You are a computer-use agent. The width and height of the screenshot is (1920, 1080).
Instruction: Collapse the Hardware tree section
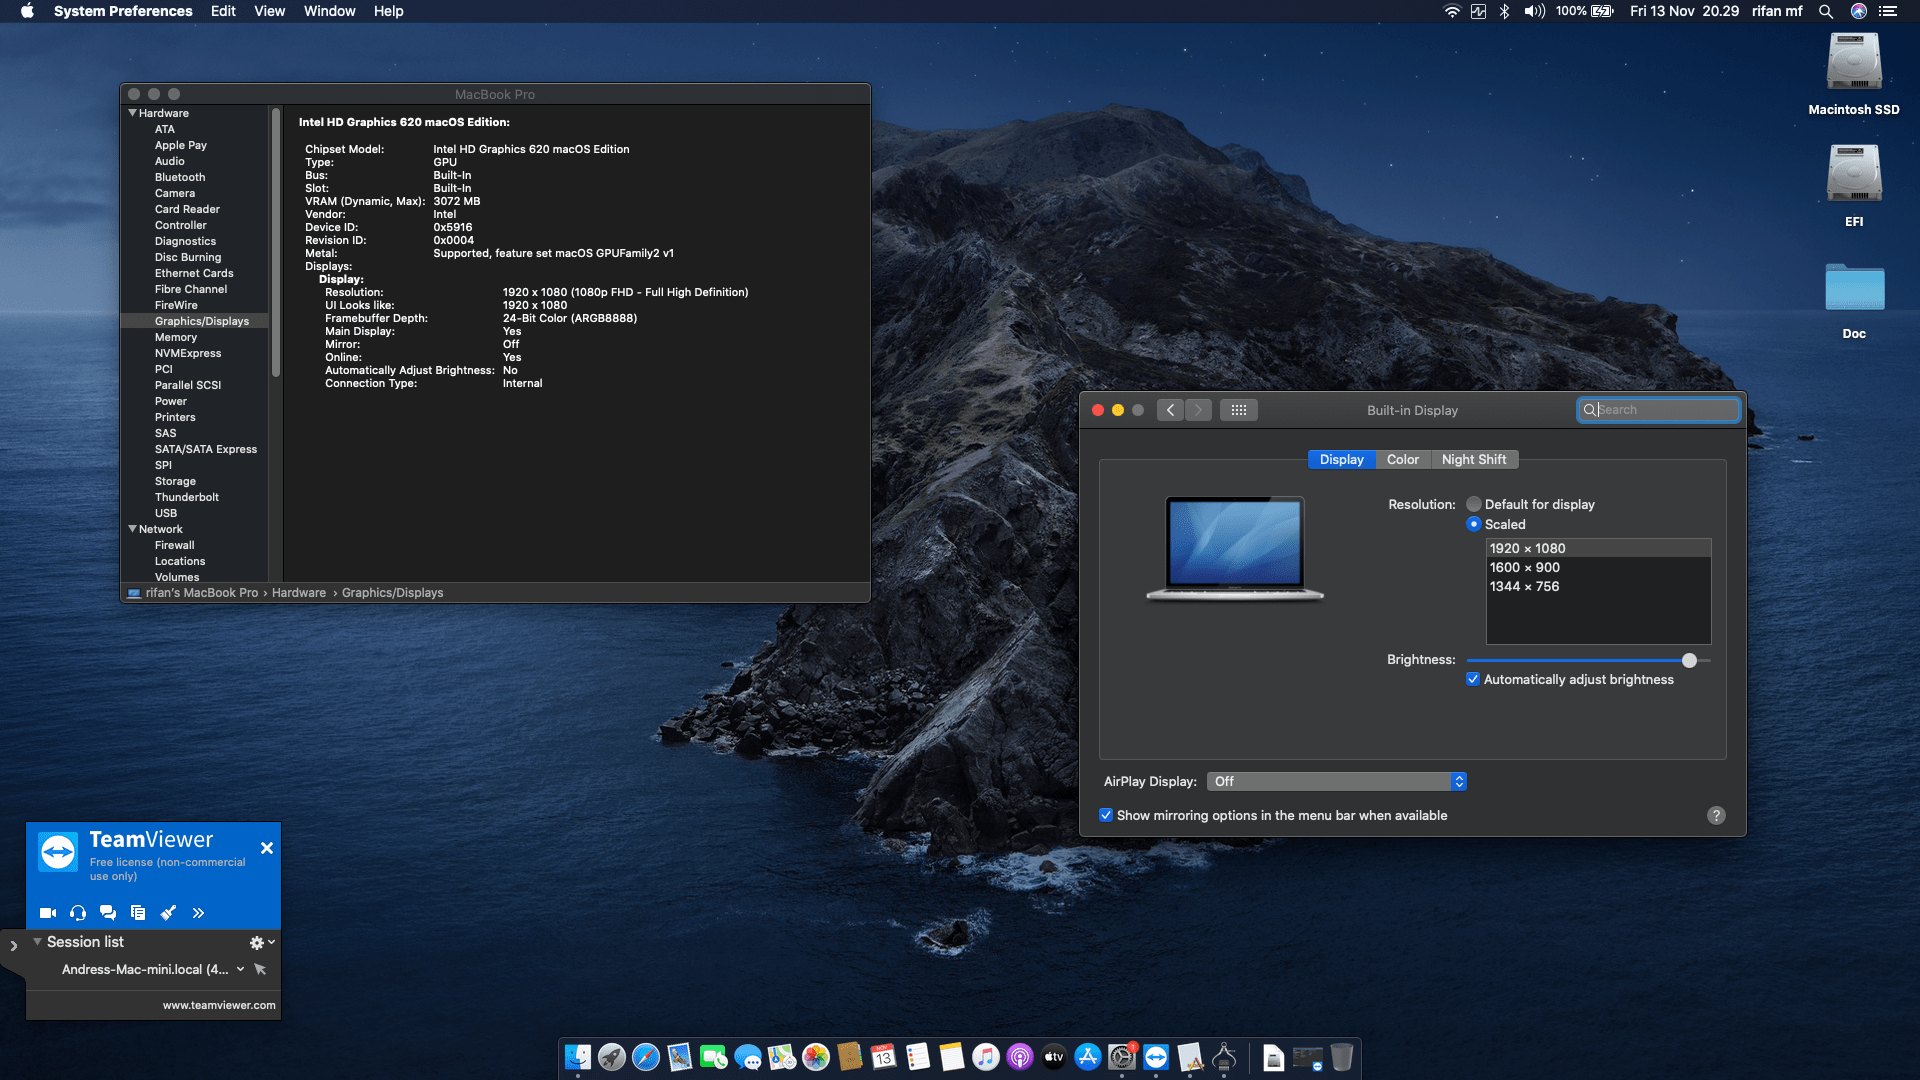click(x=132, y=113)
